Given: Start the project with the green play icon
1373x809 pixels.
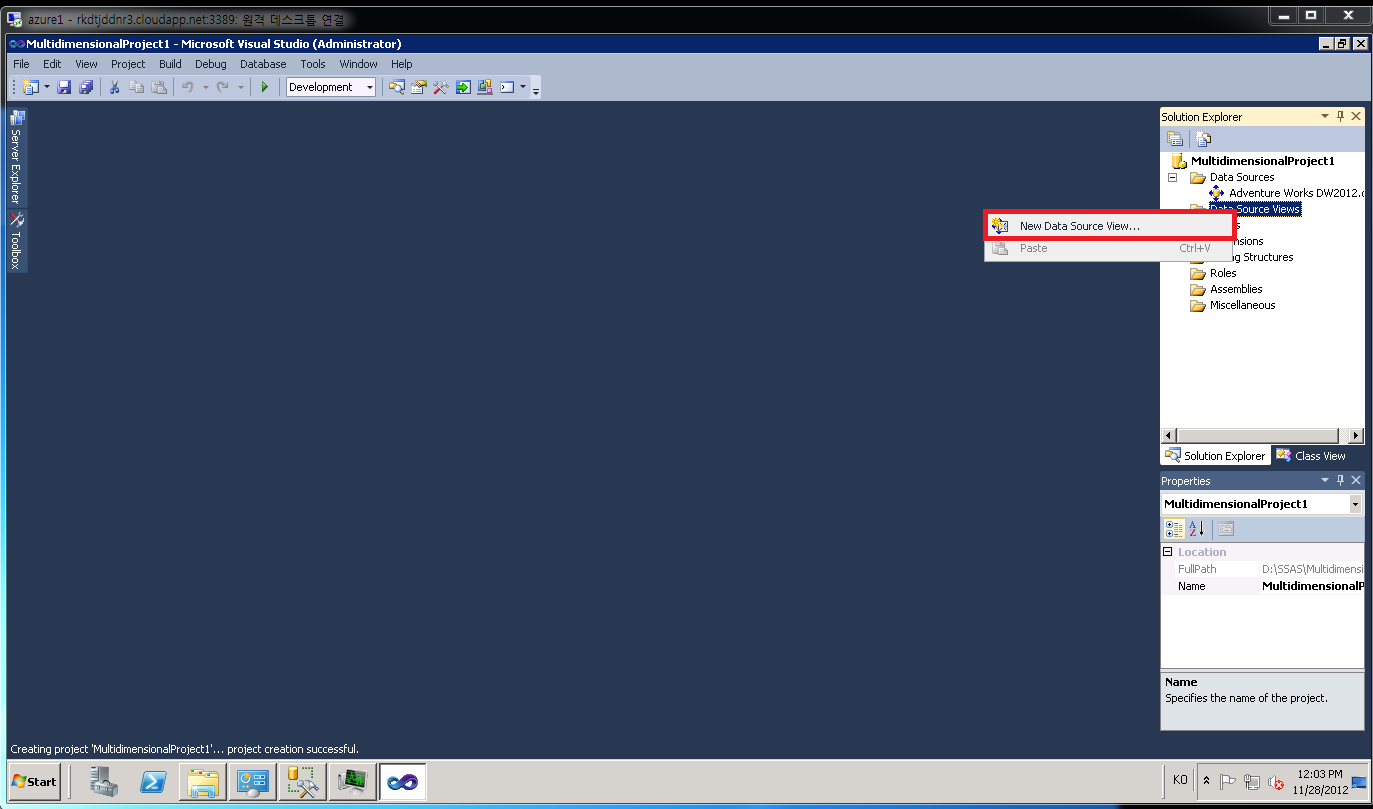Looking at the screenshot, I should (x=264, y=87).
